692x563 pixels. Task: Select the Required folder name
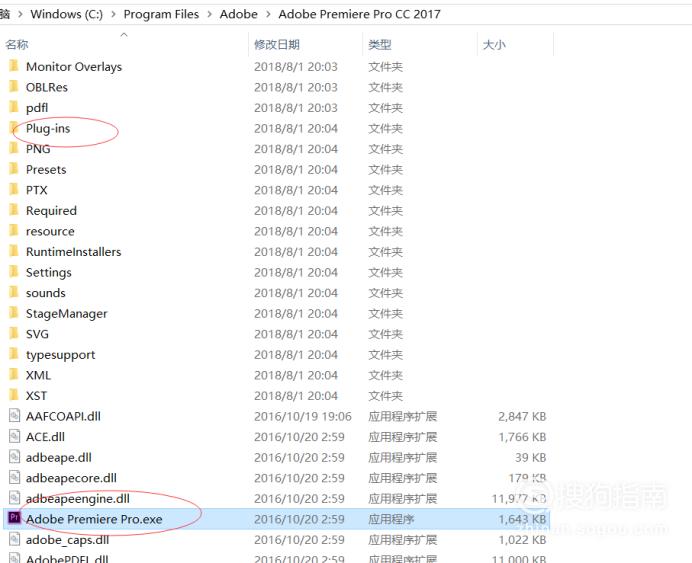pyautogui.click(x=51, y=211)
